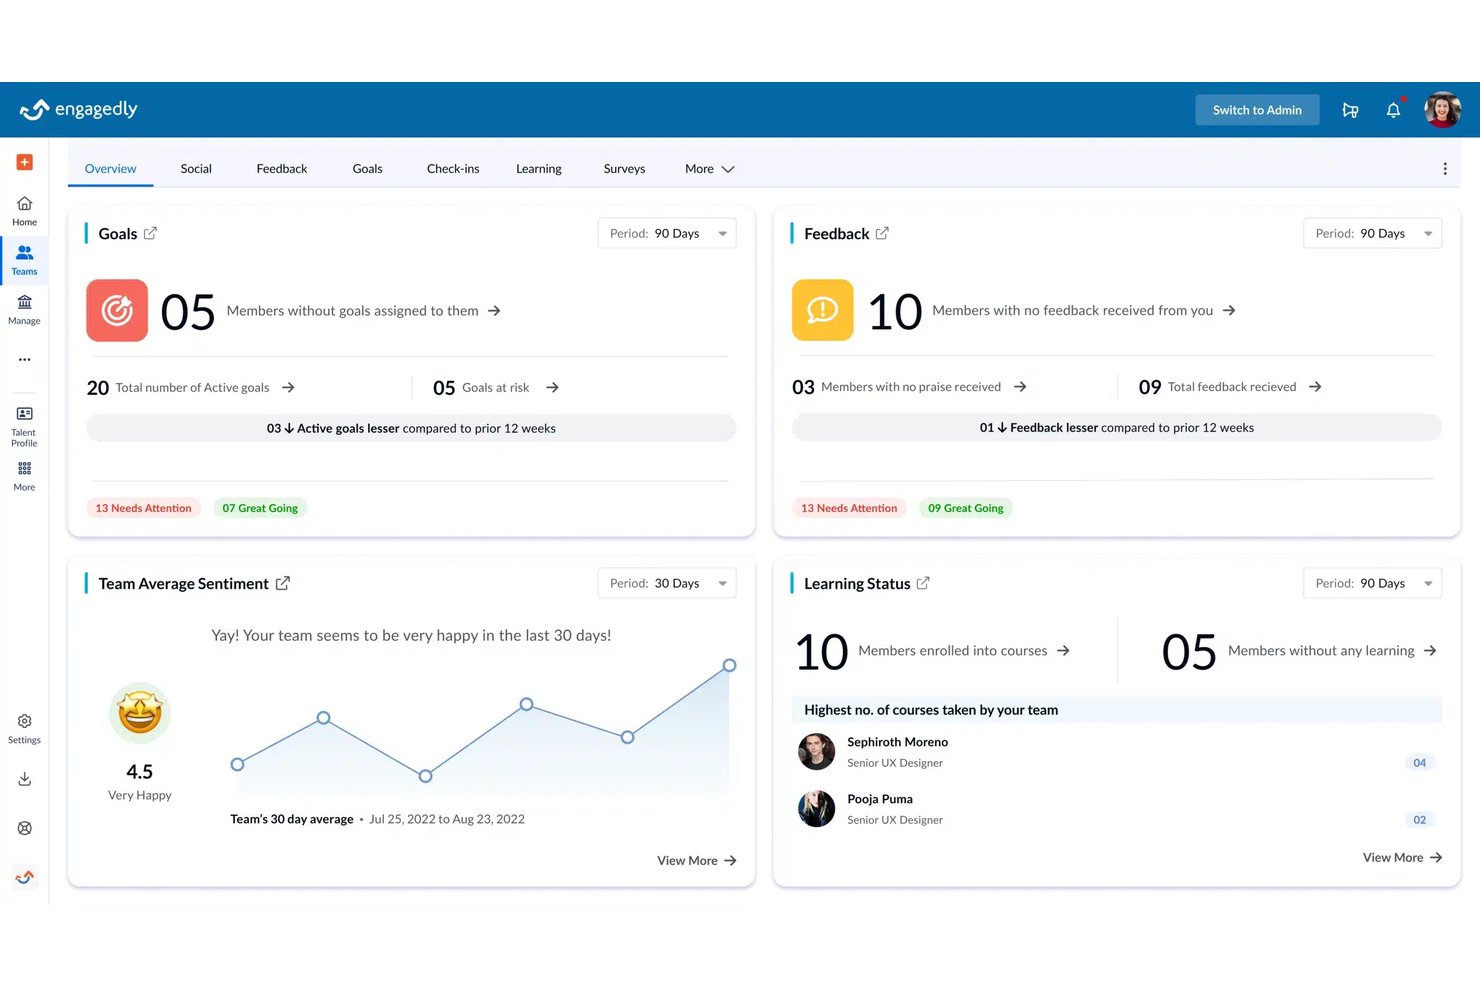
Task: Click the Engagedly logo in header
Action: pyautogui.click(x=79, y=109)
